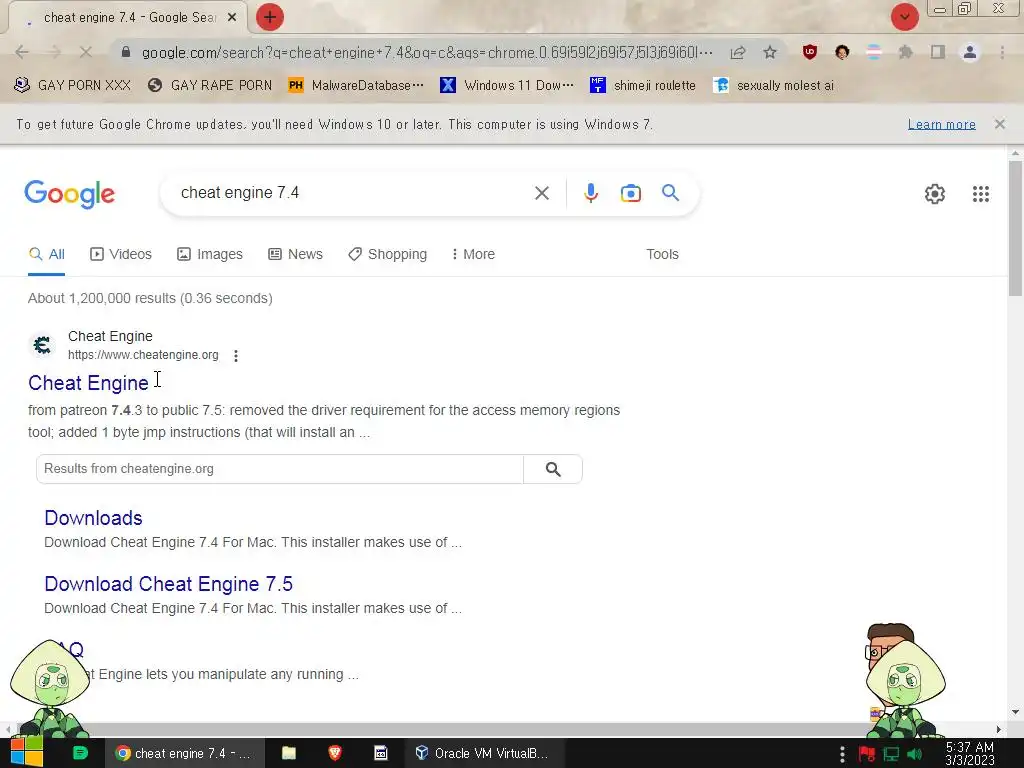Open the taskbar clock showing 5:37 AM
The height and width of the screenshot is (768, 1024).
(970, 754)
